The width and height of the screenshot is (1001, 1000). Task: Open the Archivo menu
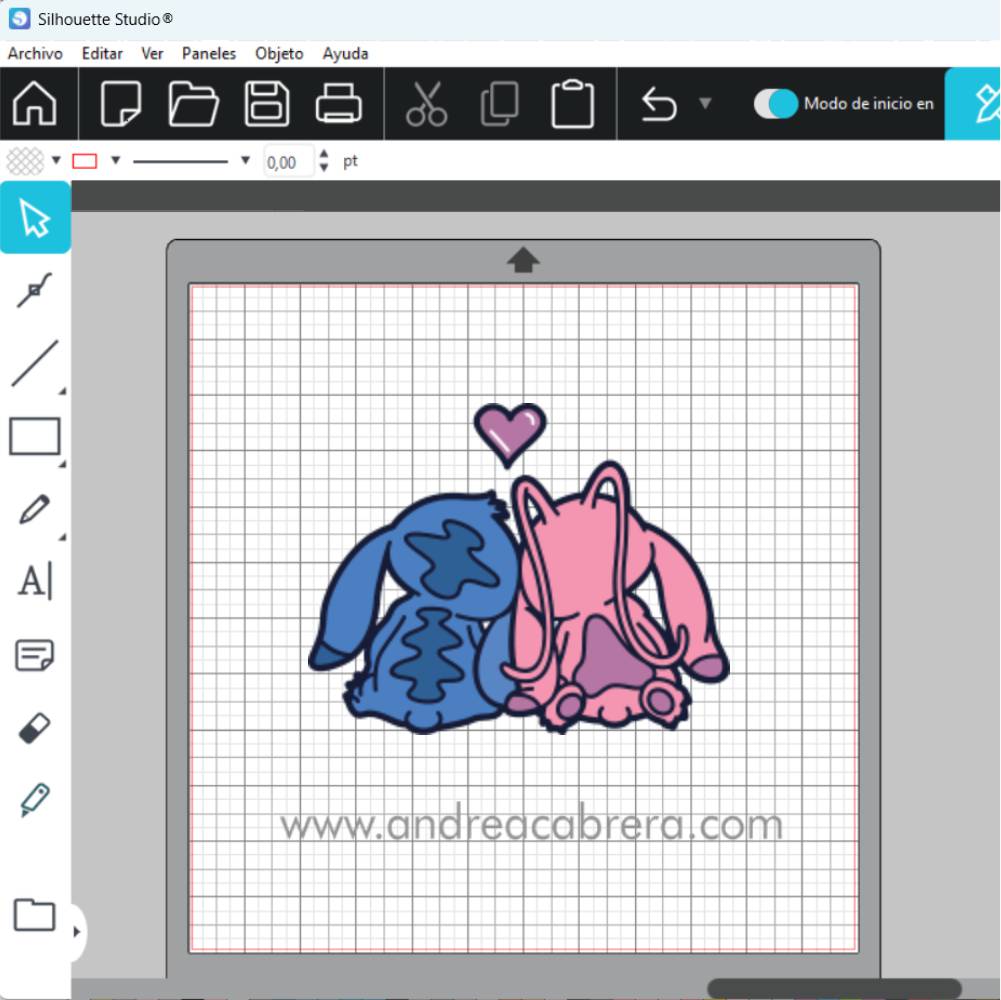coord(35,54)
